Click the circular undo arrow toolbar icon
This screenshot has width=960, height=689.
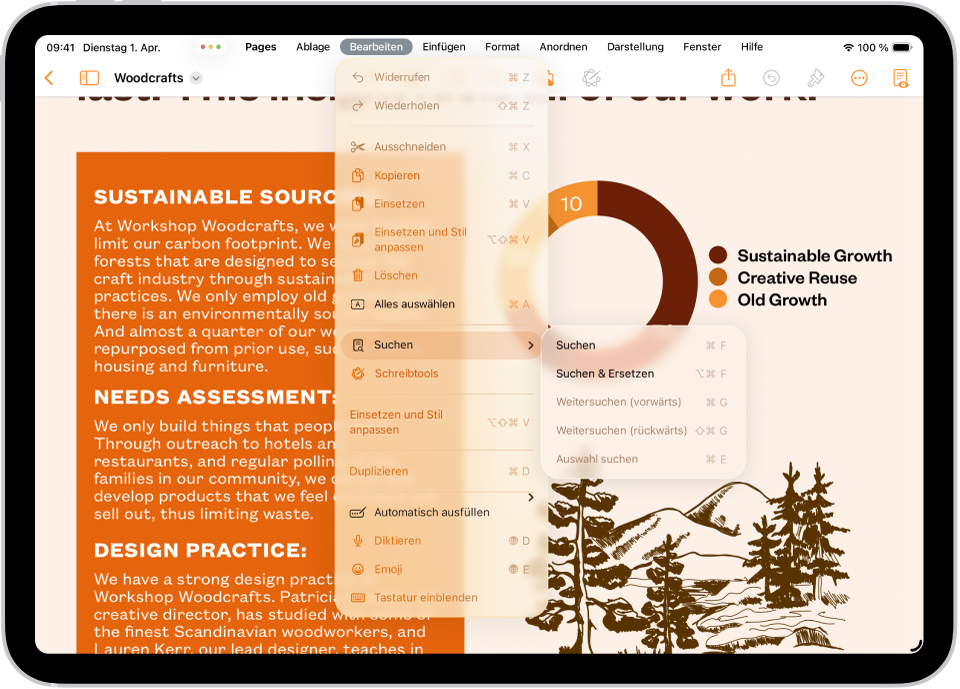(770, 77)
